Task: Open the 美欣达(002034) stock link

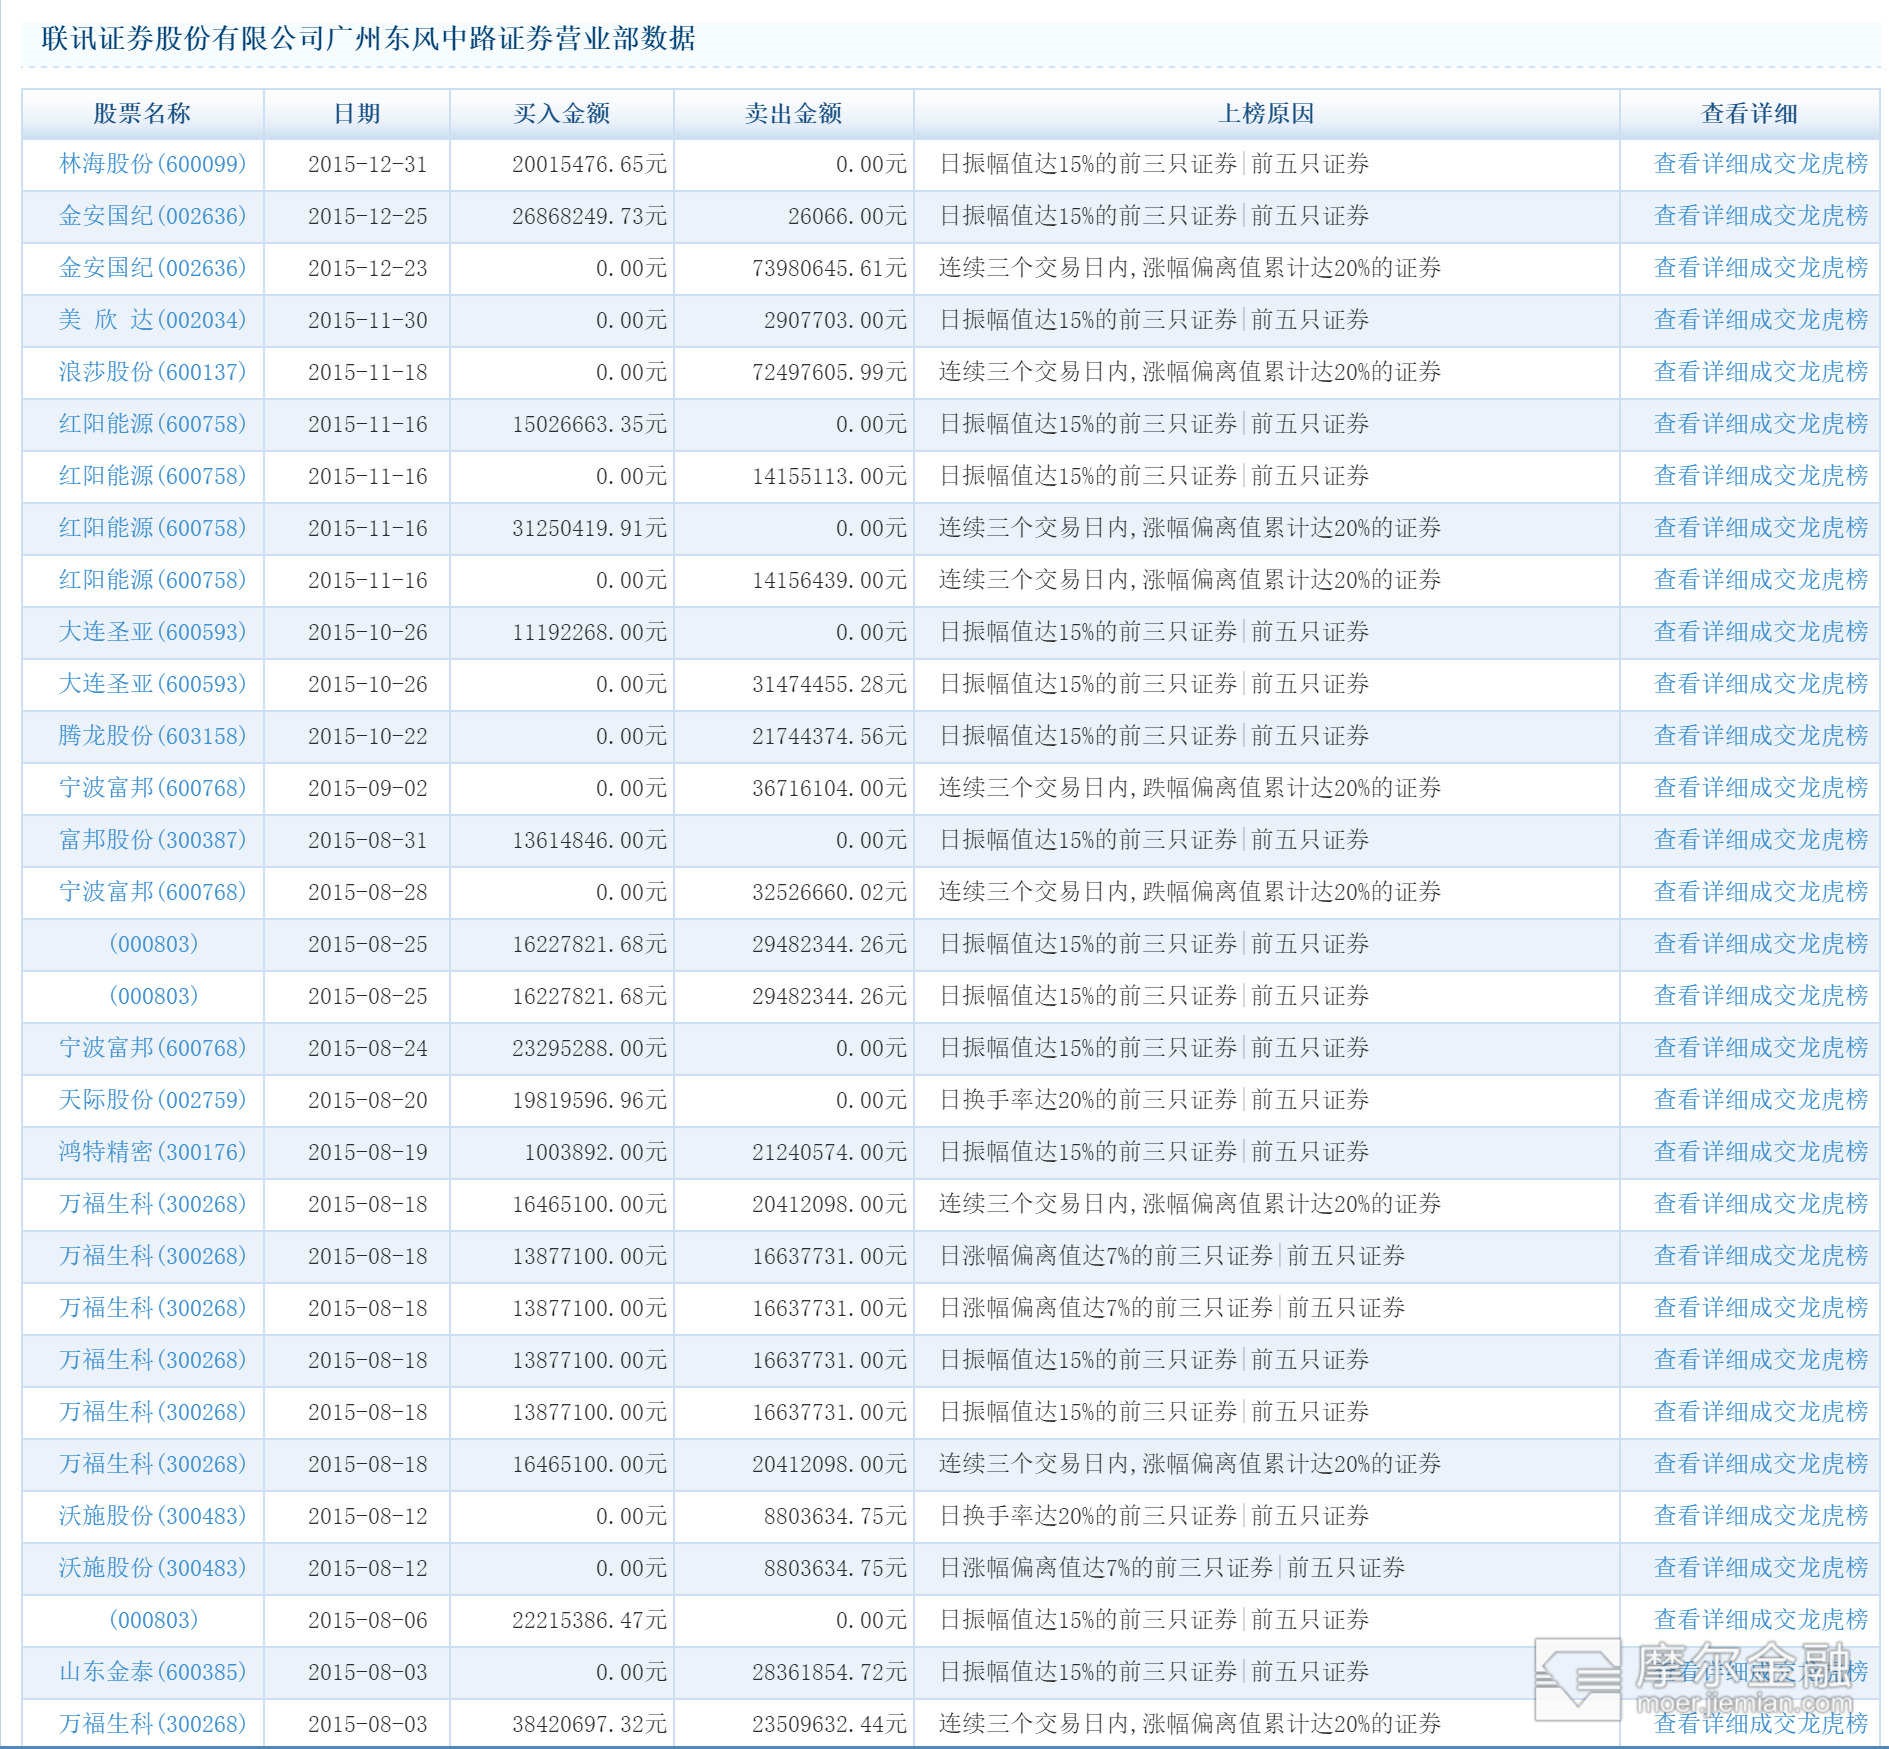Action: coord(152,320)
